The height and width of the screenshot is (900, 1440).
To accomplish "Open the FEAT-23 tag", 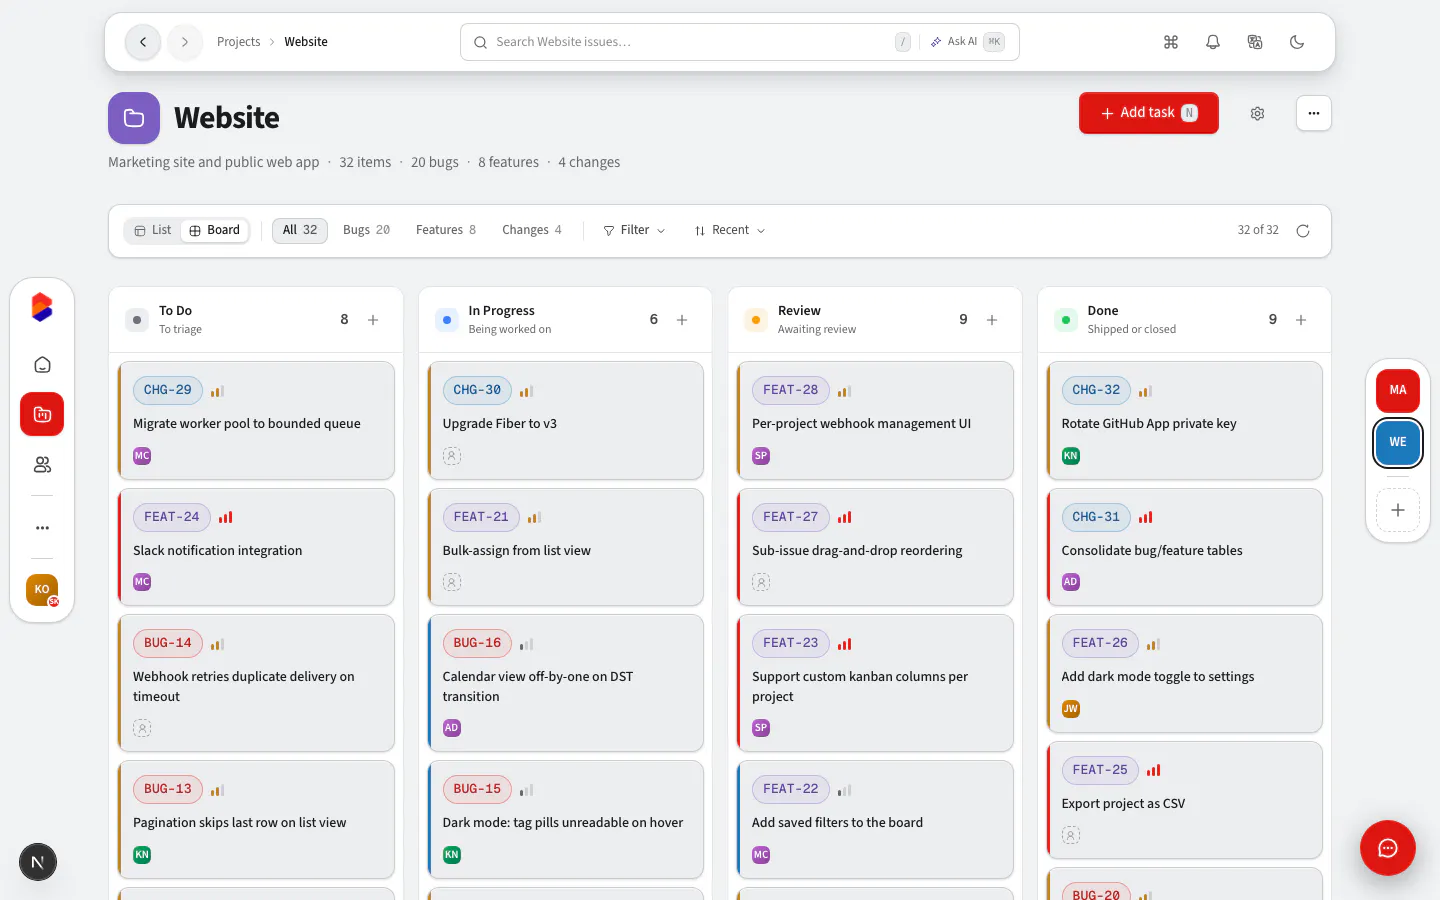I will click(790, 643).
